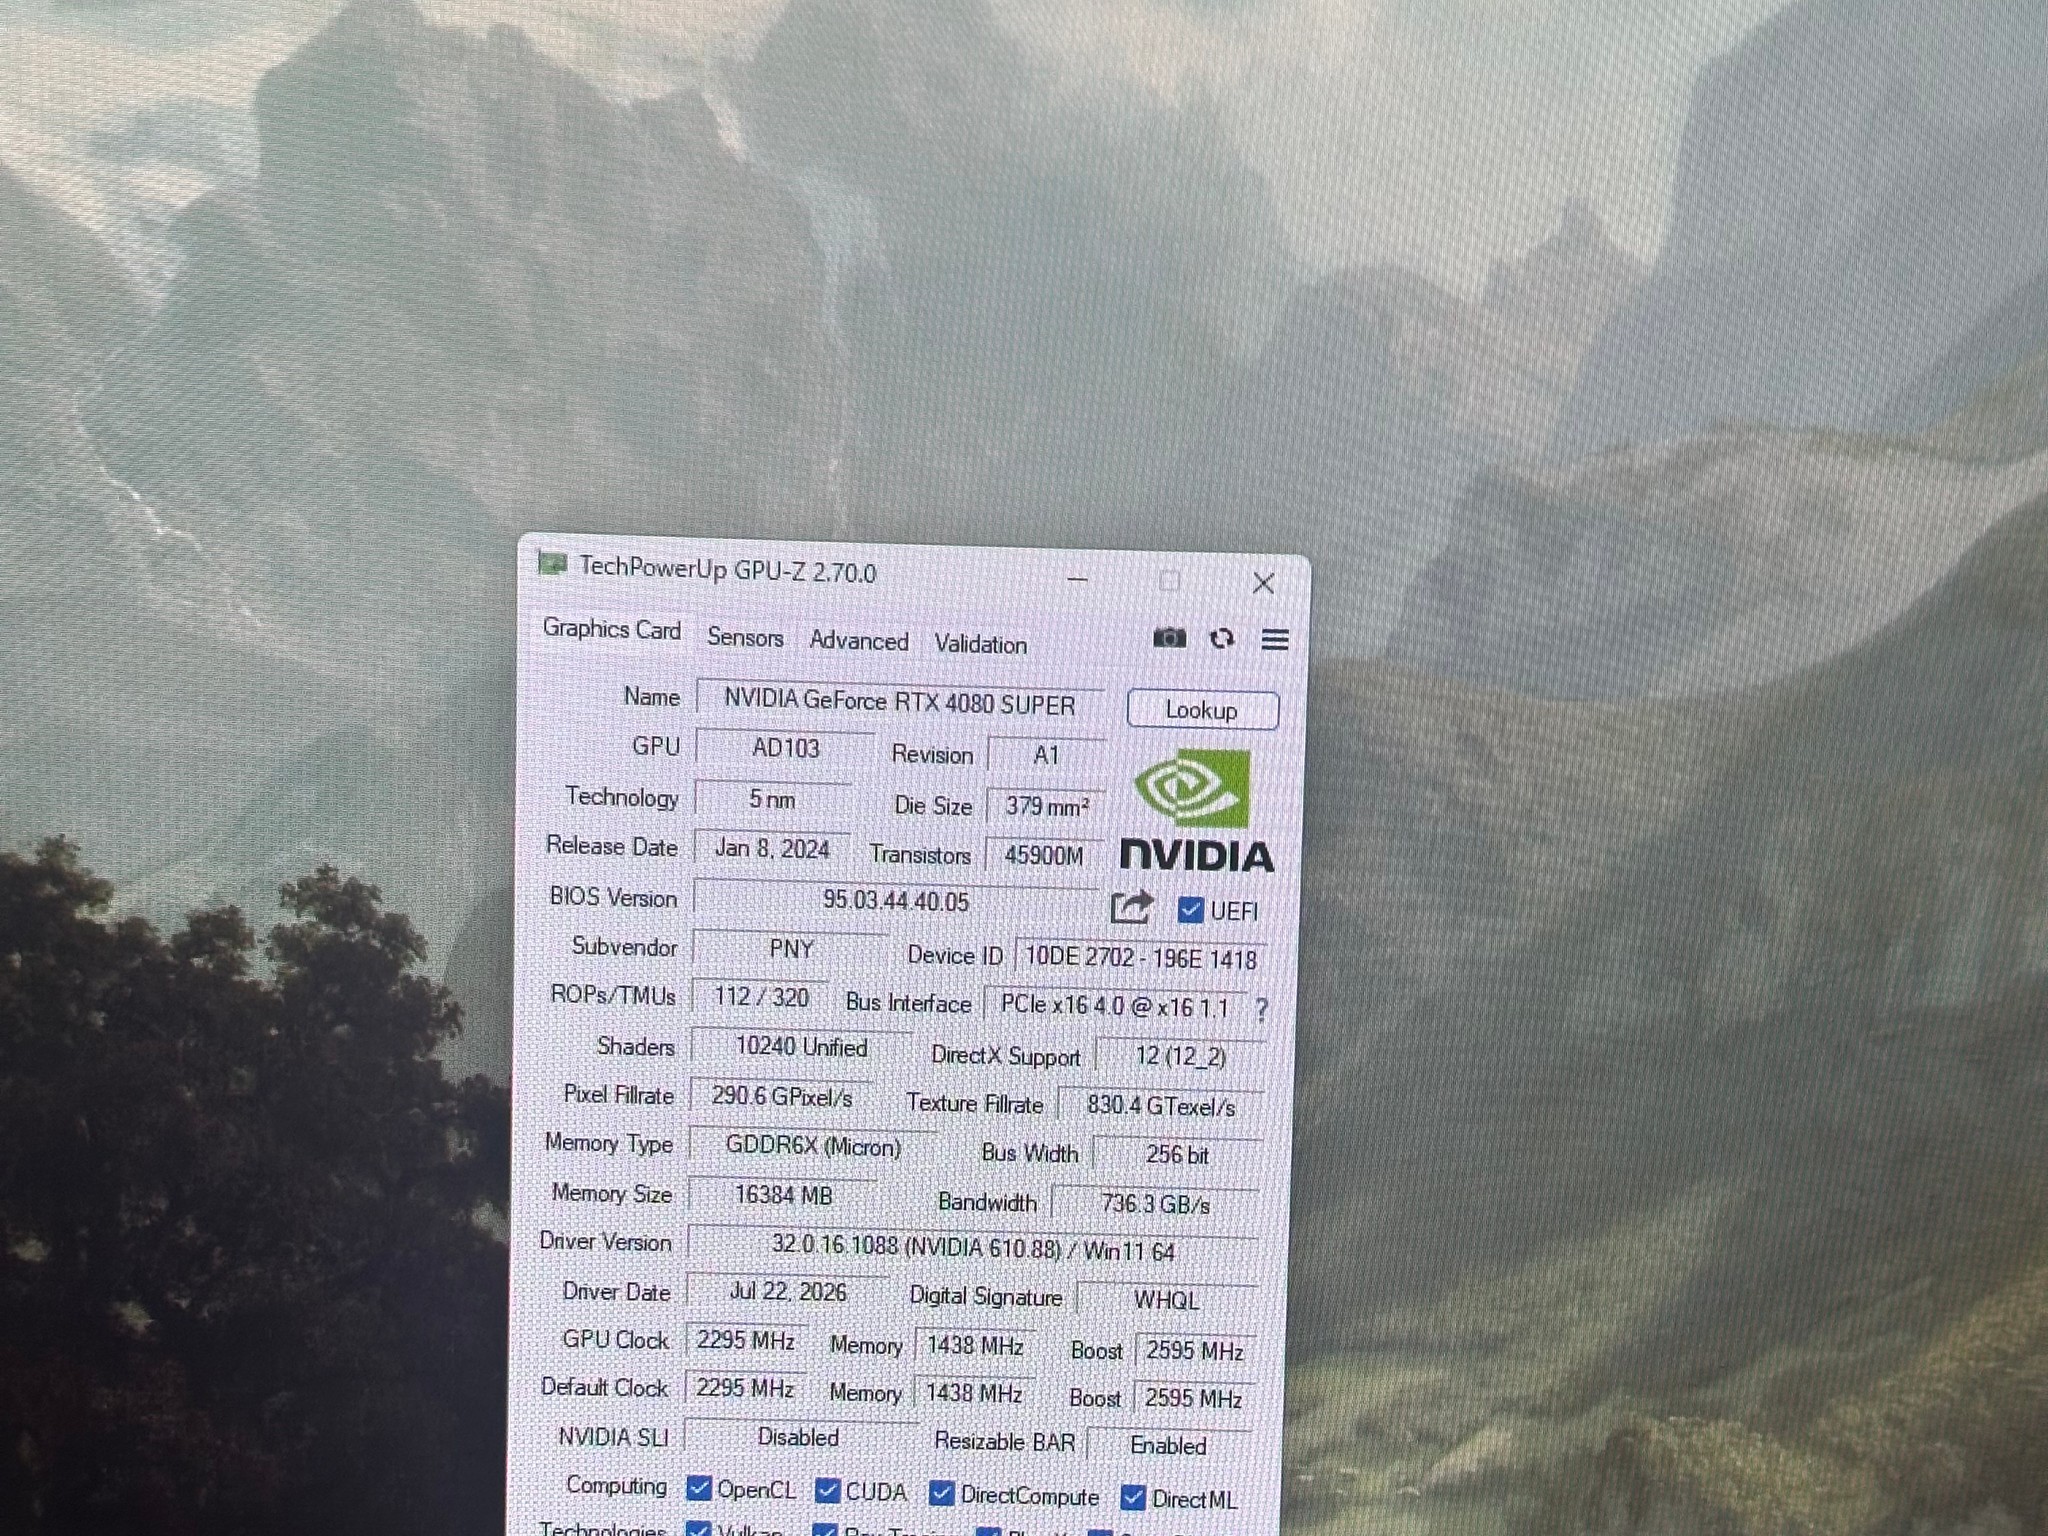Click the "Memory Type" label
This screenshot has height=1536, width=2048.
tap(609, 1143)
